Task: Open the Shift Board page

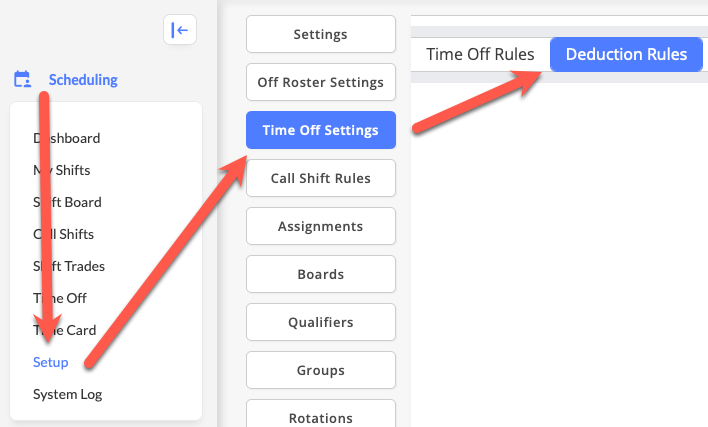Action: 67,202
